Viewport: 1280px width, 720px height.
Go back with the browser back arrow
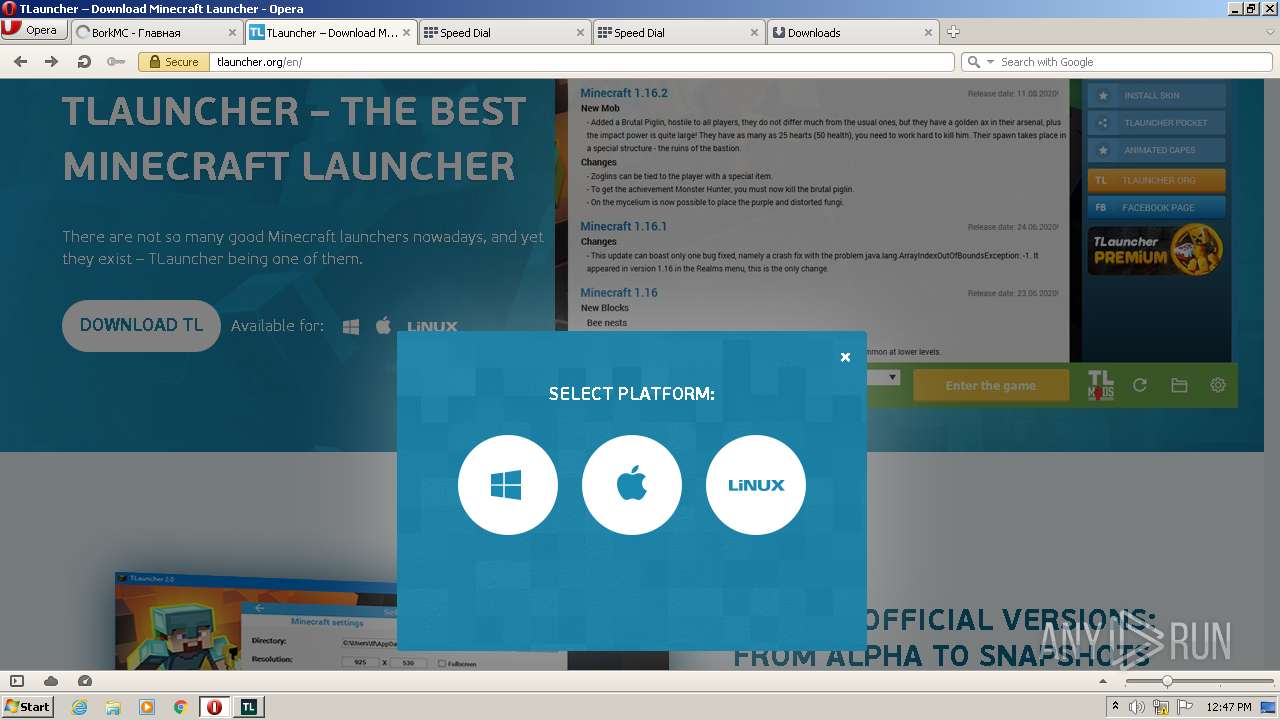pyautogui.click(x=20, y=62)
